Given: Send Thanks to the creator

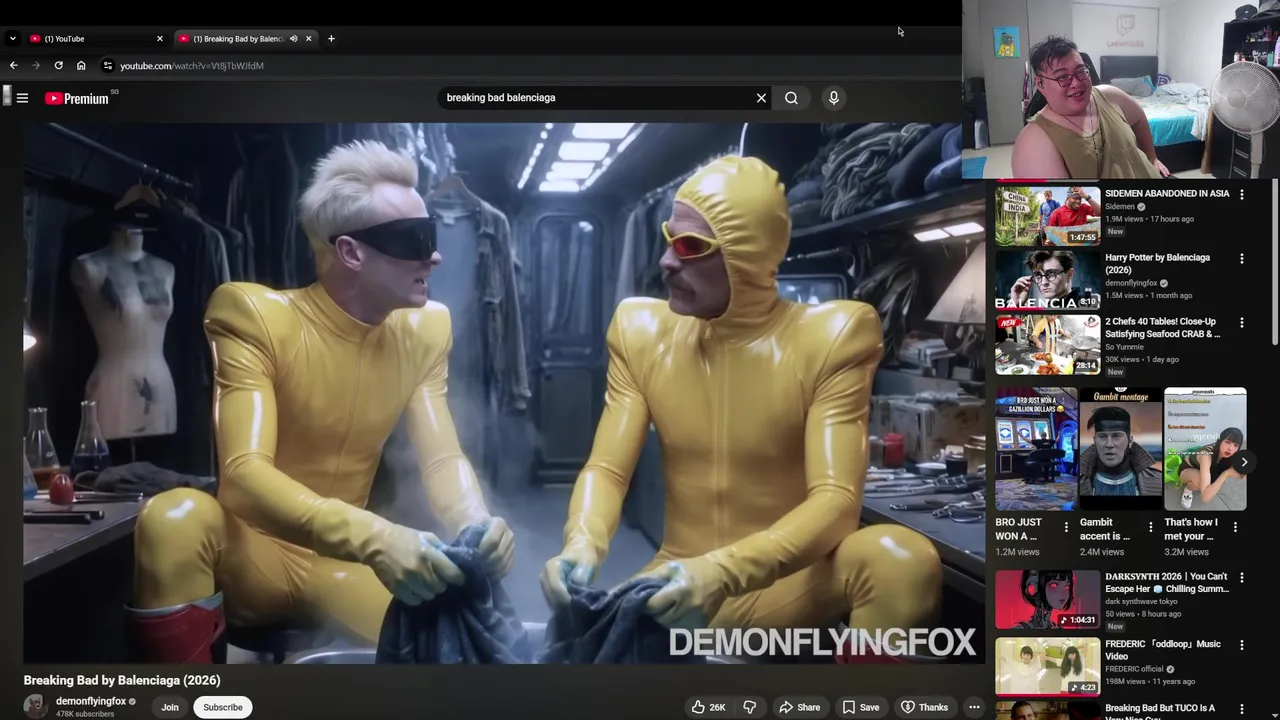Looking at the screenshot, I should click(x=924, y=707).
